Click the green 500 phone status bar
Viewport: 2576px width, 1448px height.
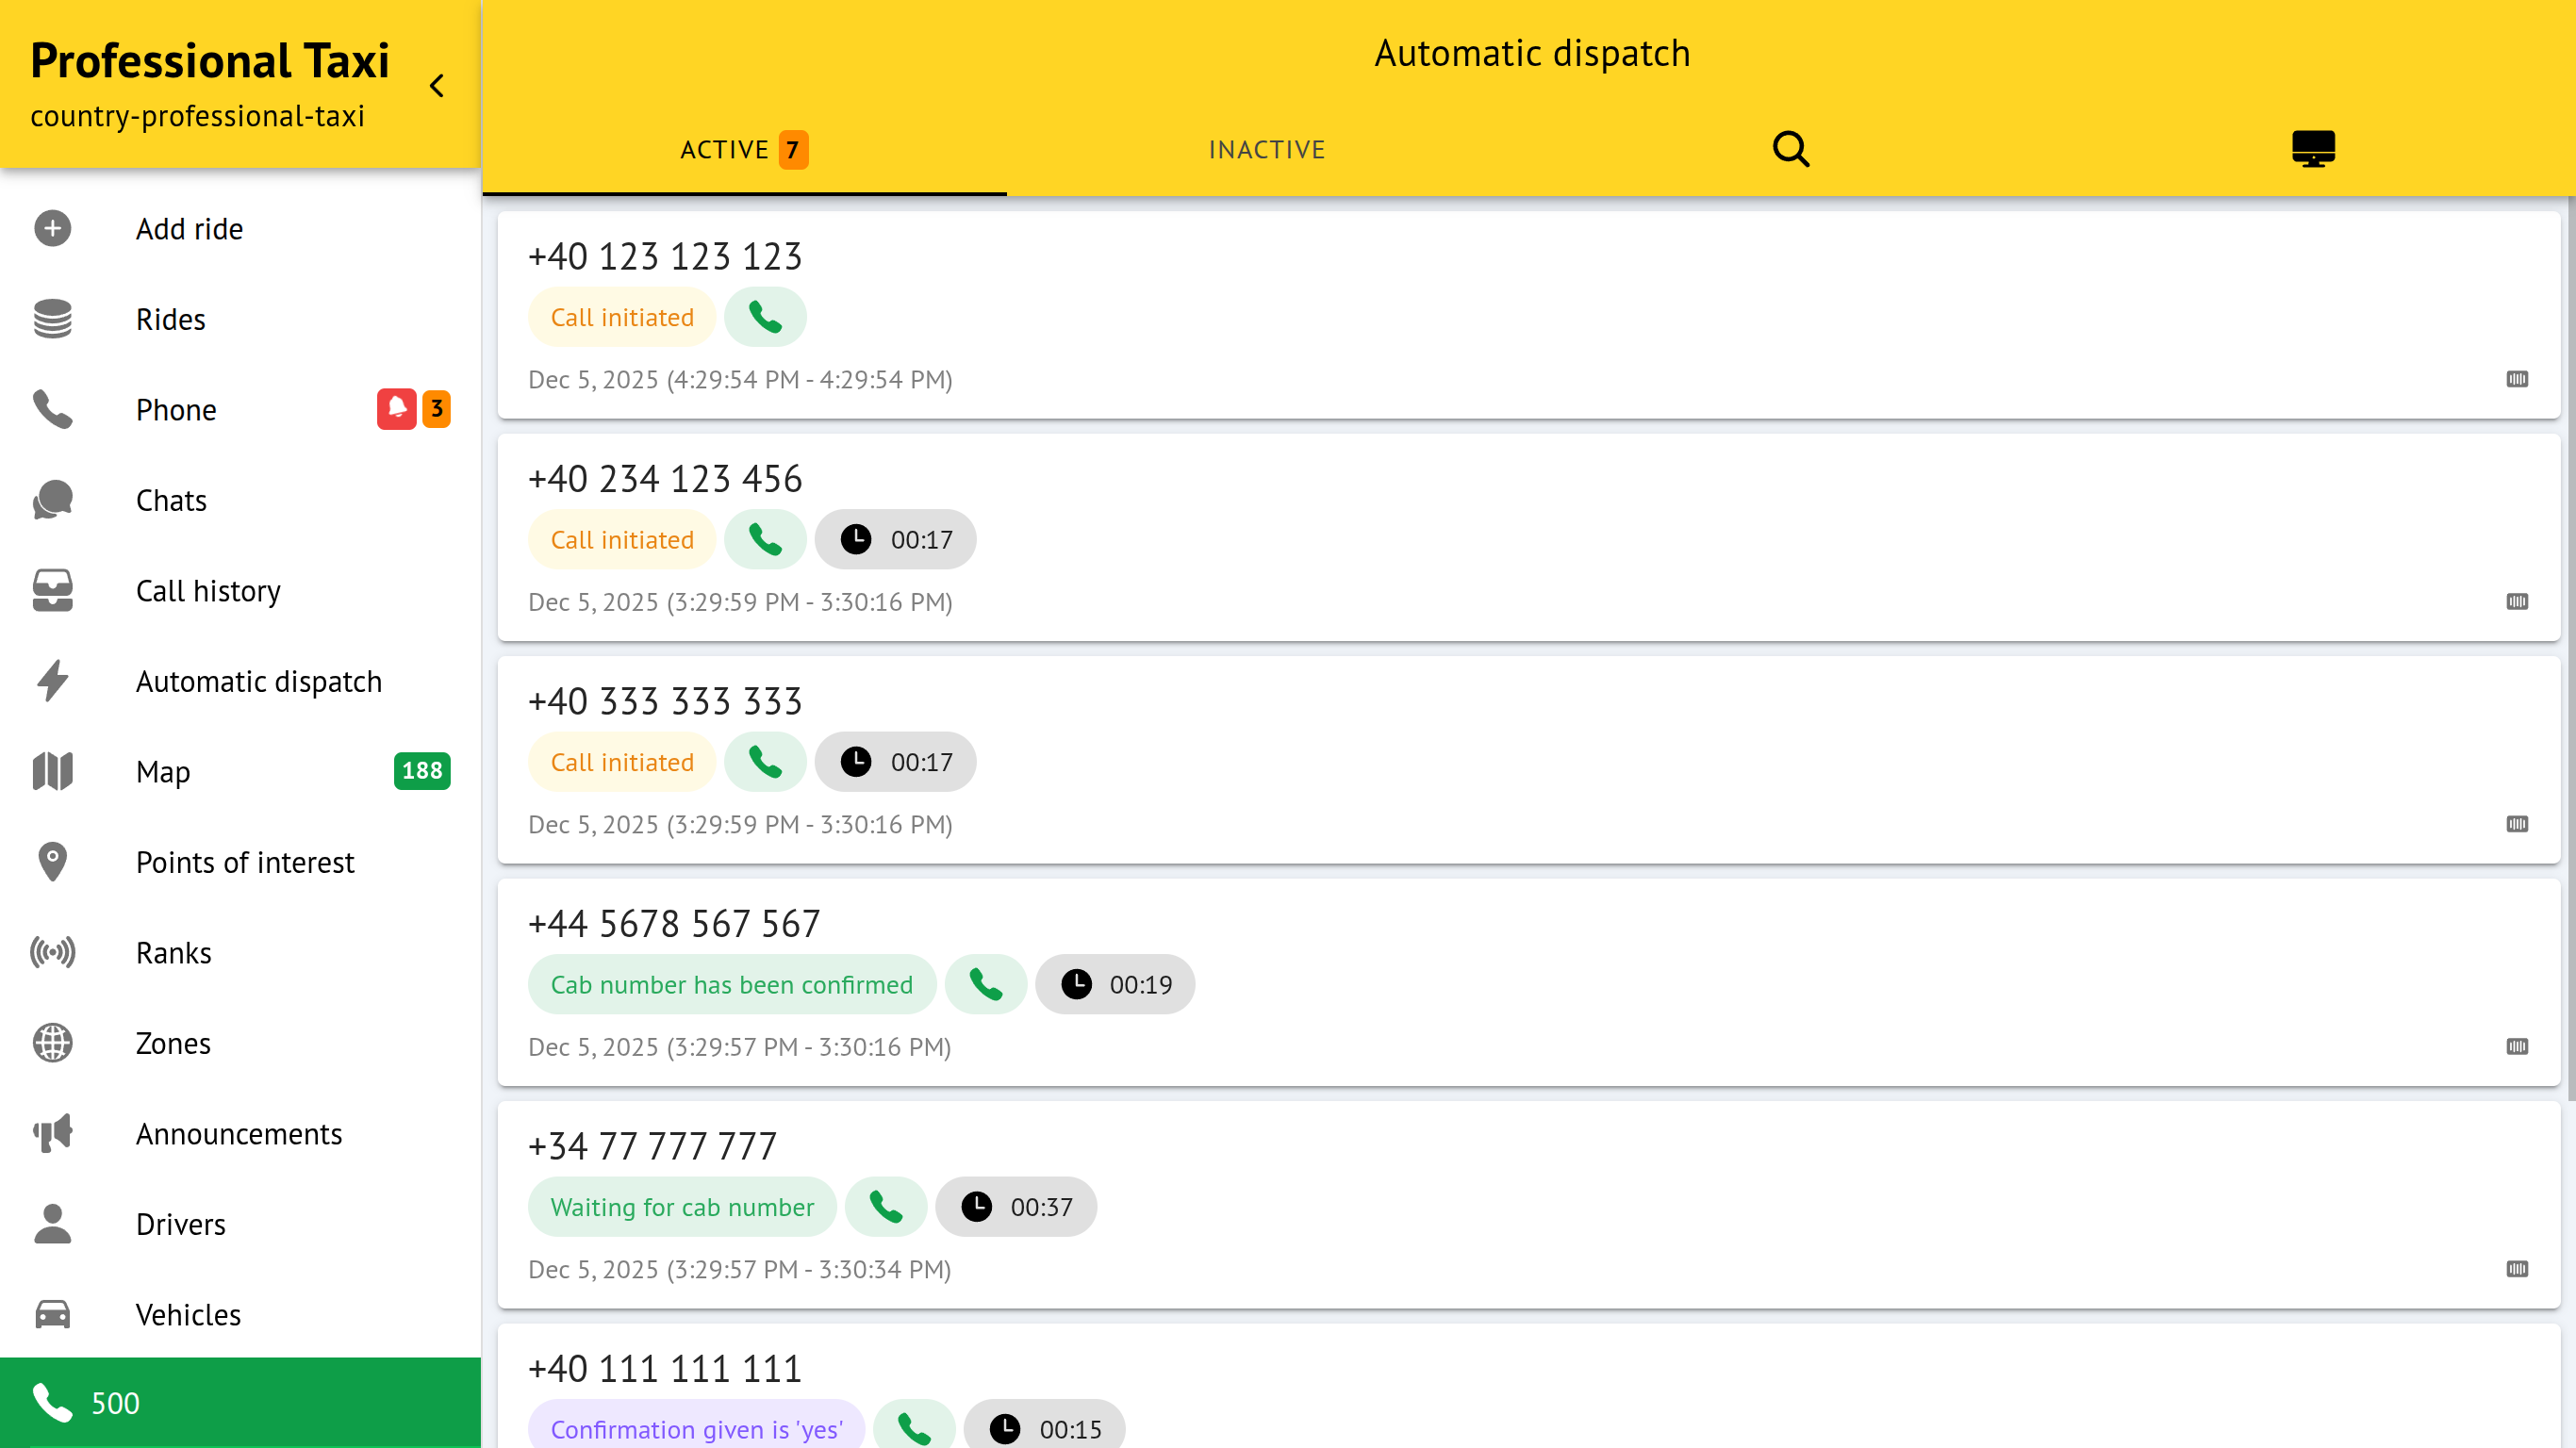[x=240, y=1402]
